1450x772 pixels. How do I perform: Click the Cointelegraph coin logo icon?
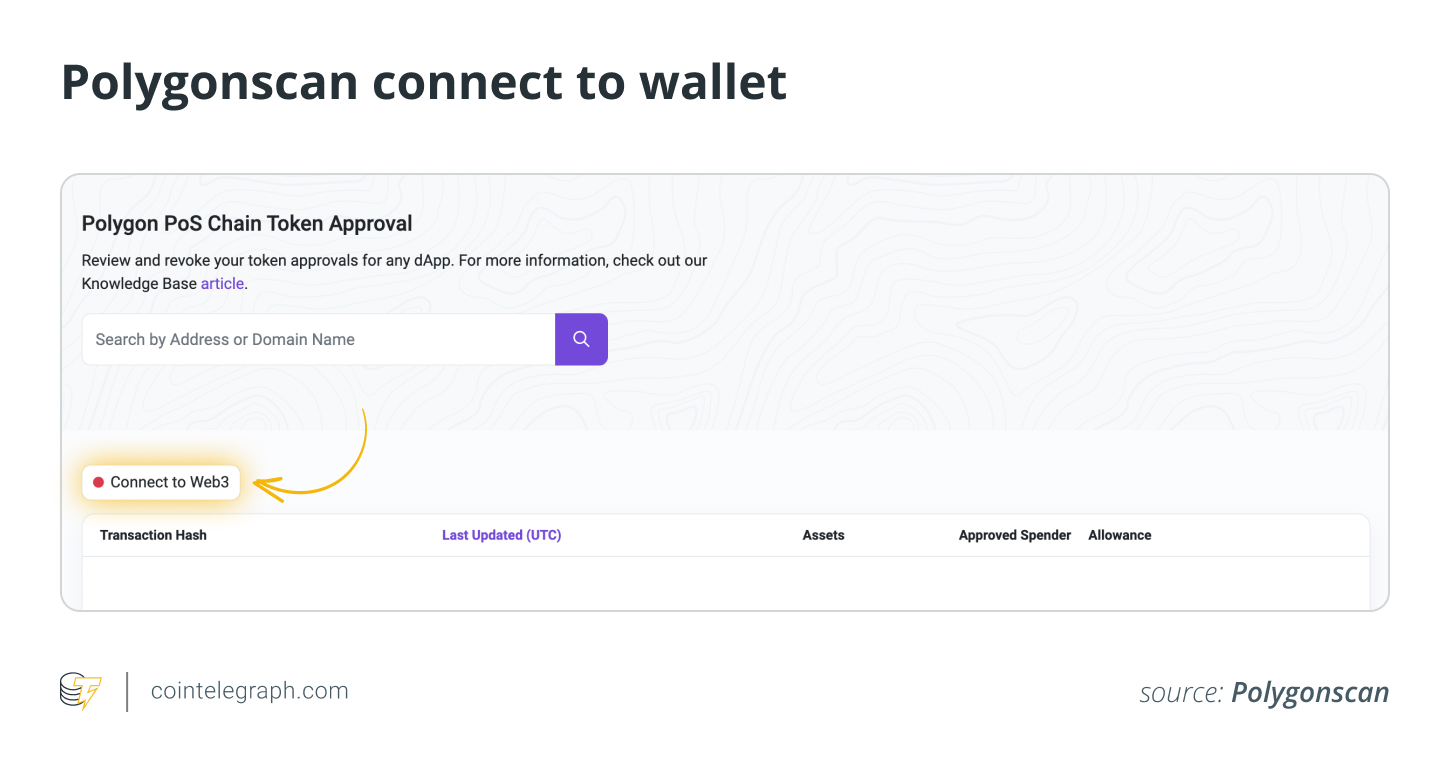pyautogui.click(x=80, y=691)
